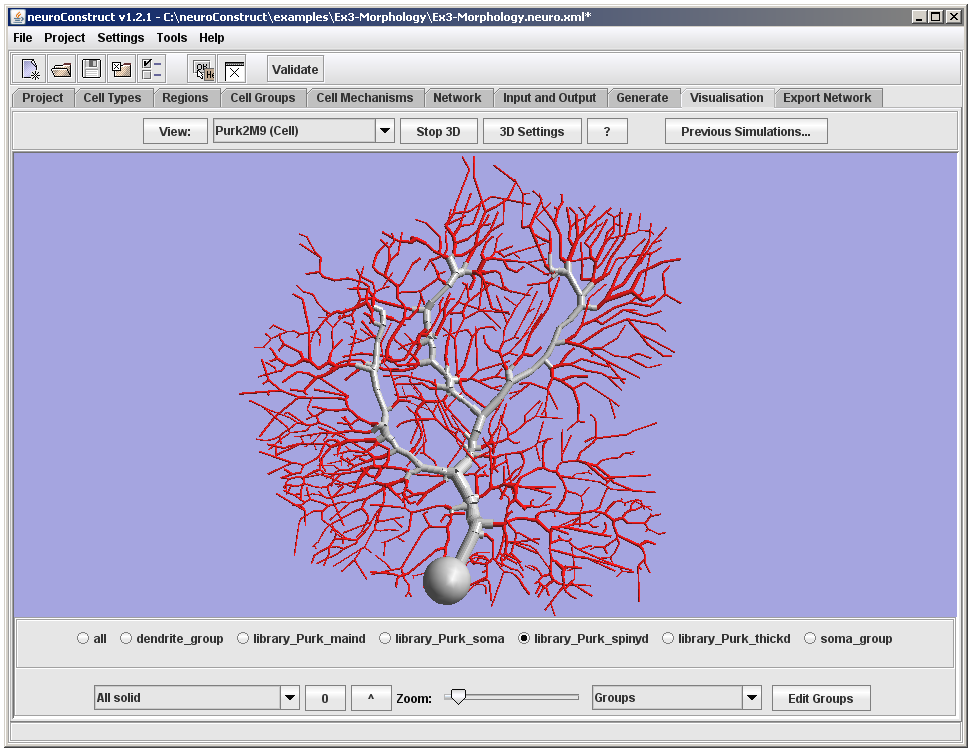Click the New Project icon
Screen dimensions: 971x753
(x=30, y=69)
